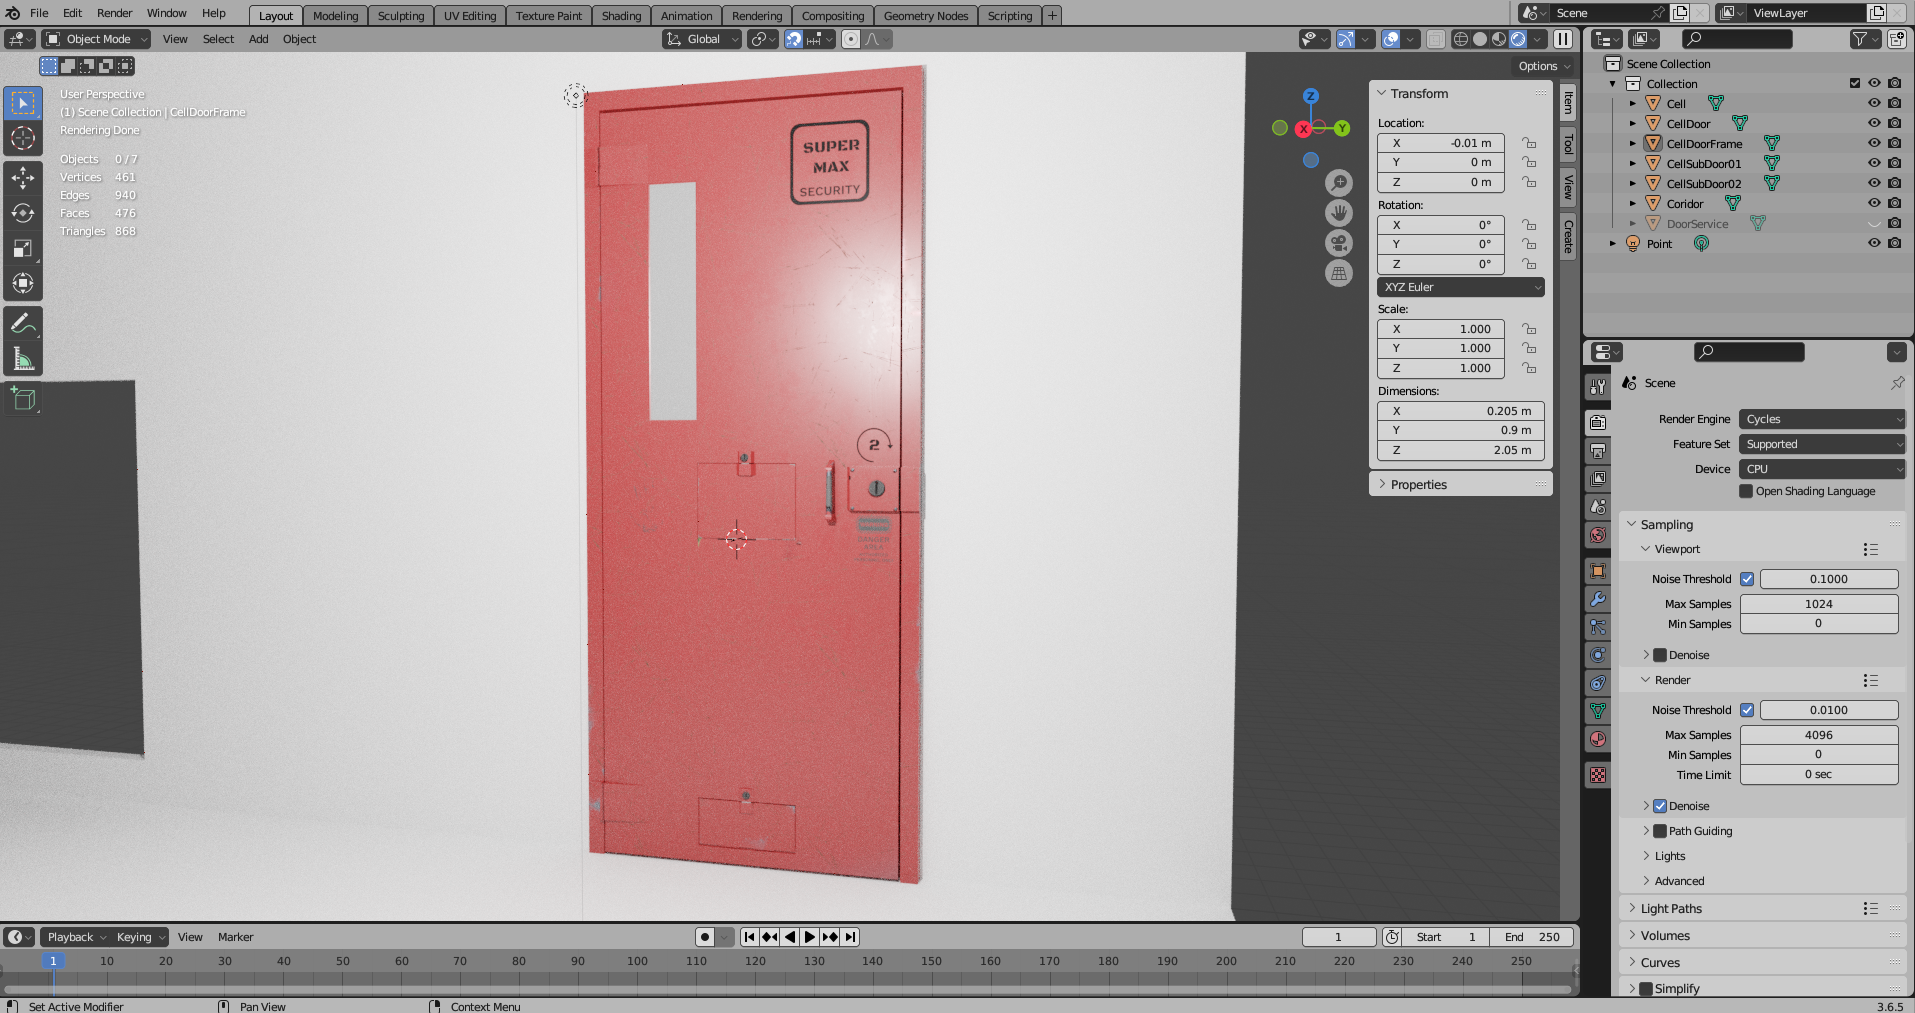Enable Open Shading Language checkbox
Viewport: 1915px width, 1013px height.
click(1746, 491)
